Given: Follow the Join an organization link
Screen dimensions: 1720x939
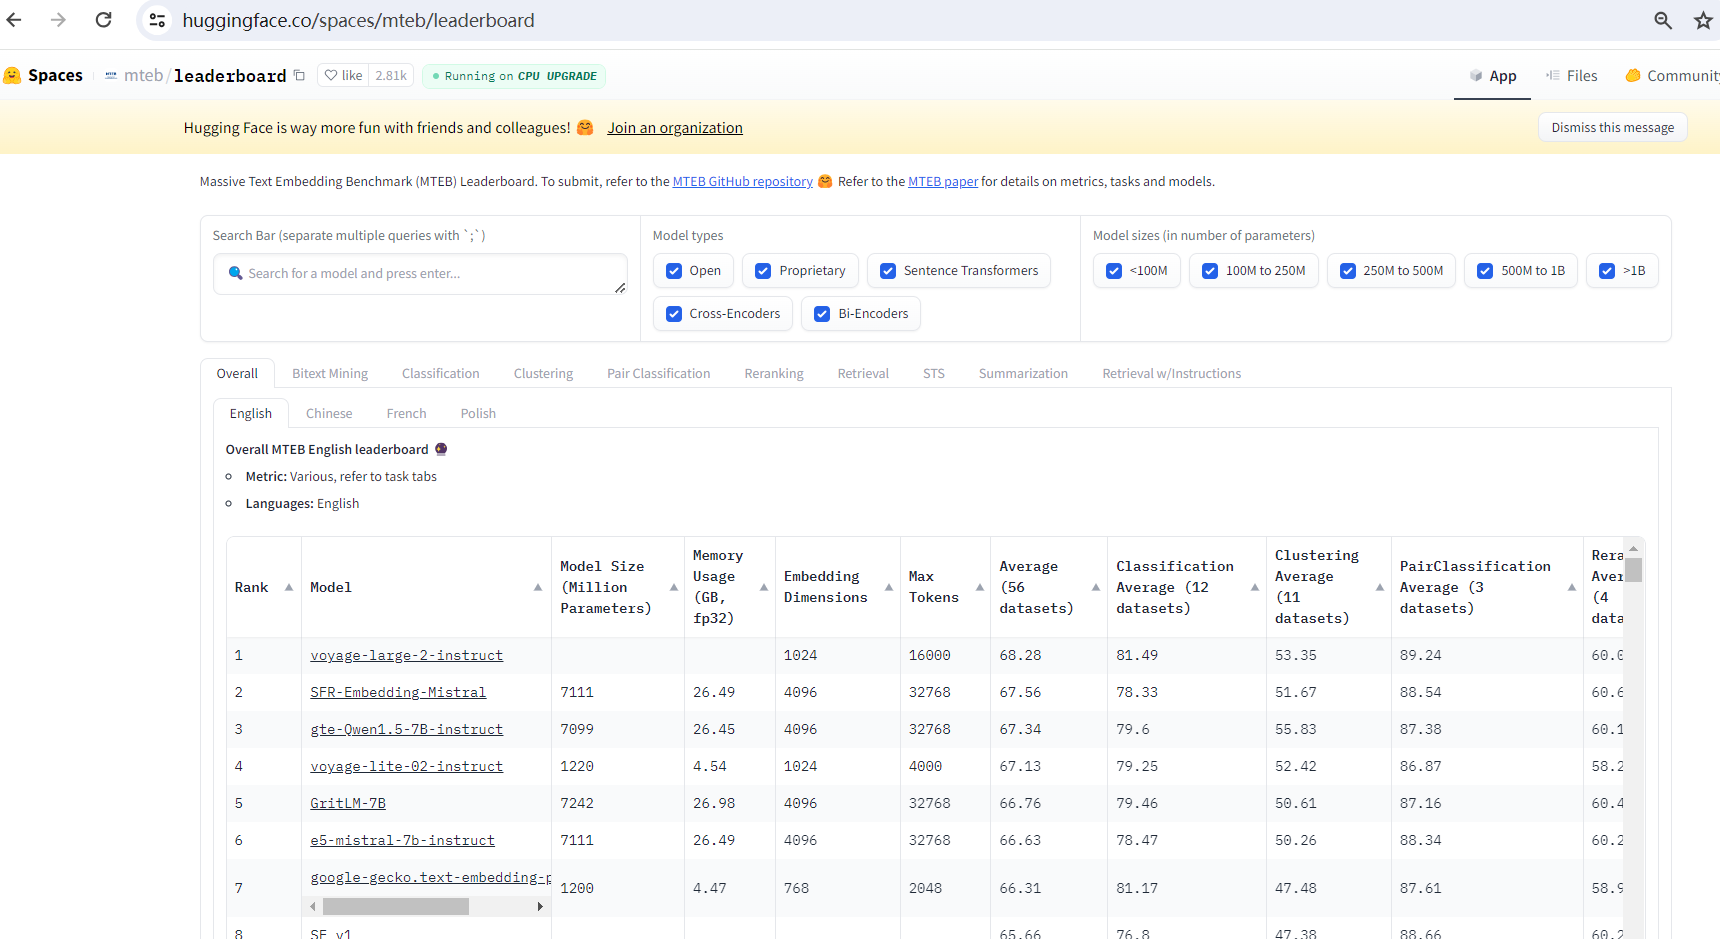Looking at the screenshot, I should tap(675, 128).
